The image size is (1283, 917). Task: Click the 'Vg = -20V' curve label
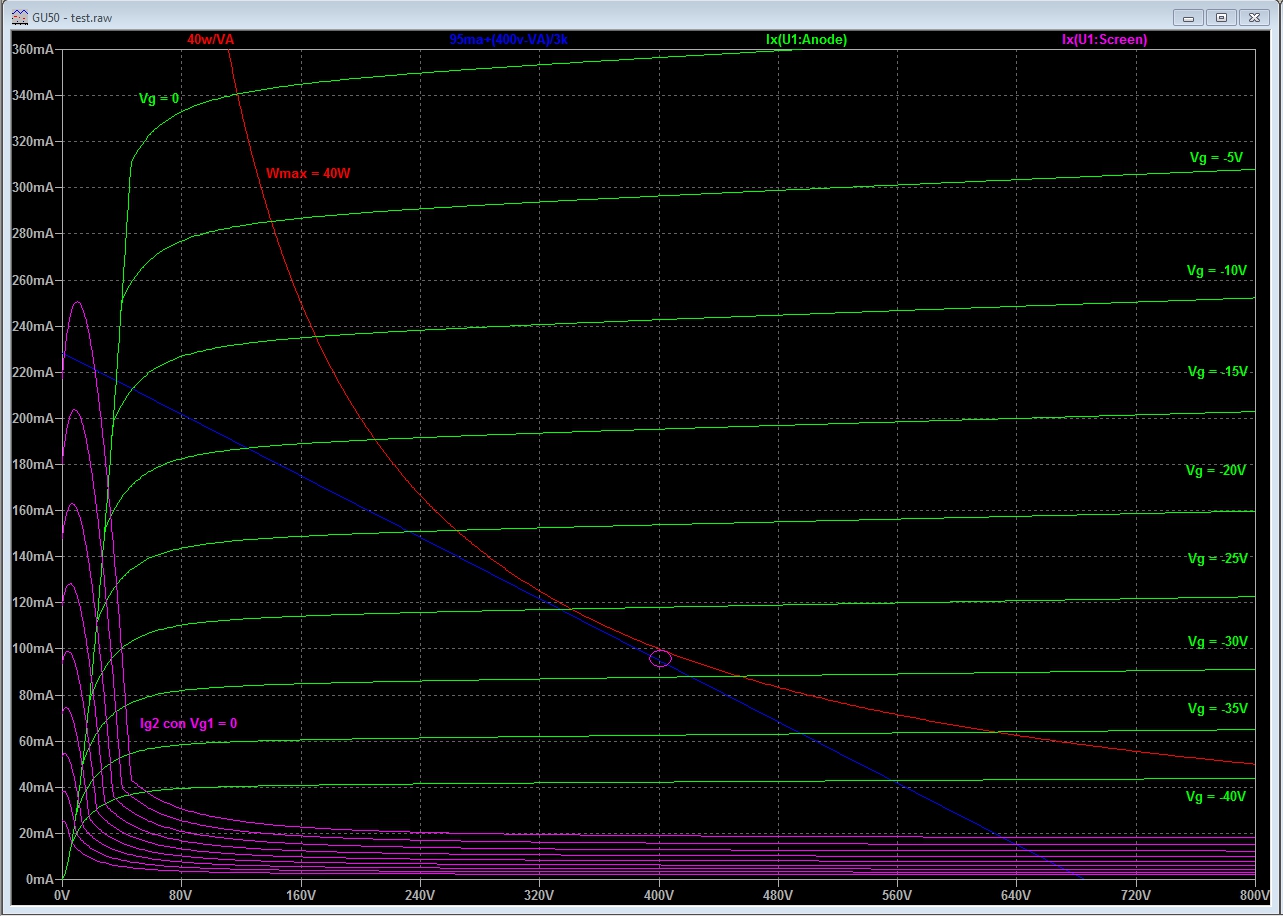click(x=1215, y=470)
